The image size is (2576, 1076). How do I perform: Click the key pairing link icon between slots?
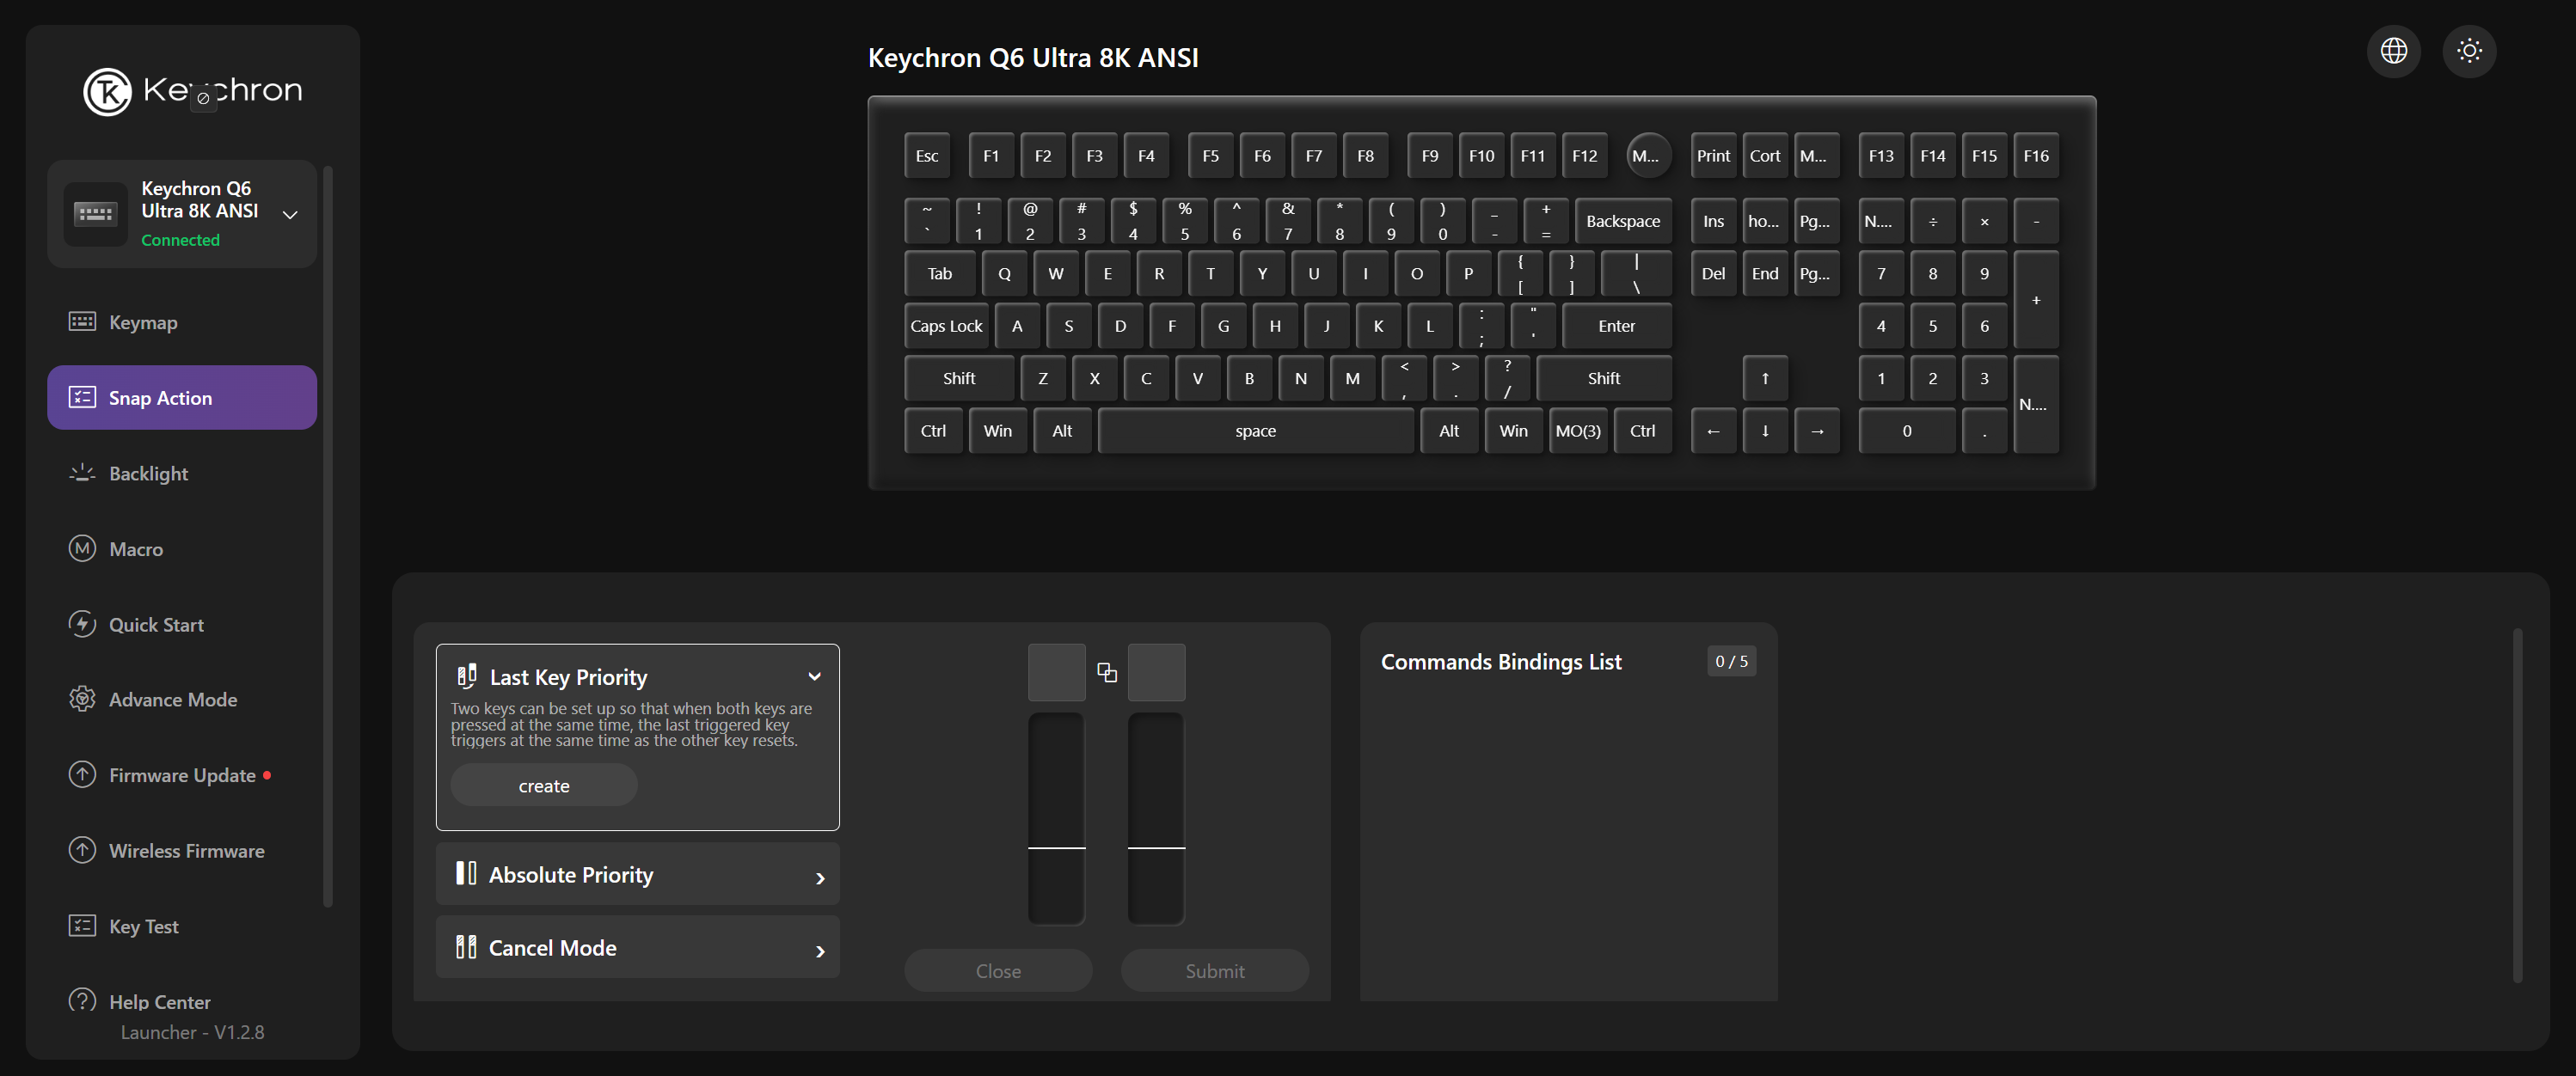1106,672
